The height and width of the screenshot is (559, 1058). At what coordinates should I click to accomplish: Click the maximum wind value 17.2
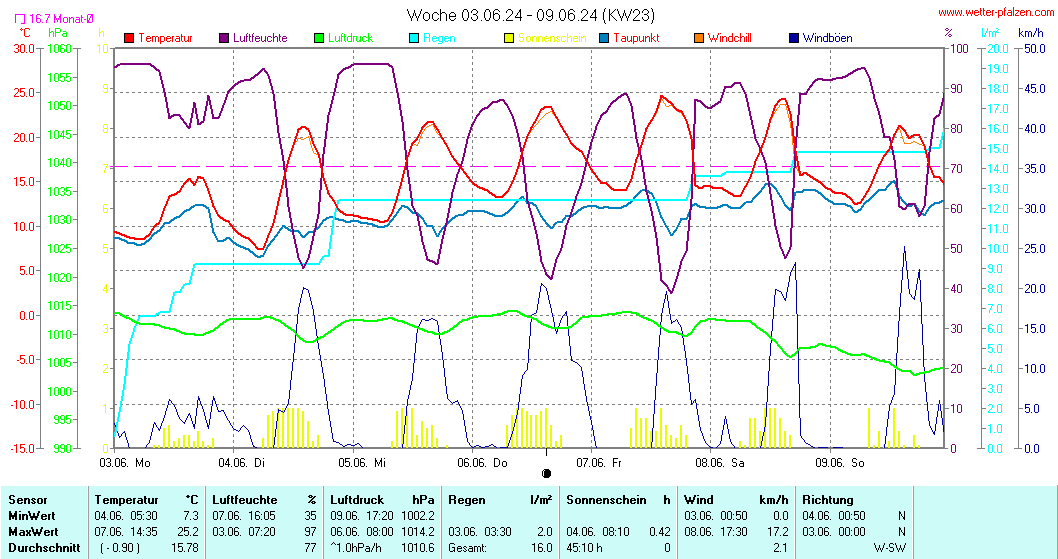777,531
